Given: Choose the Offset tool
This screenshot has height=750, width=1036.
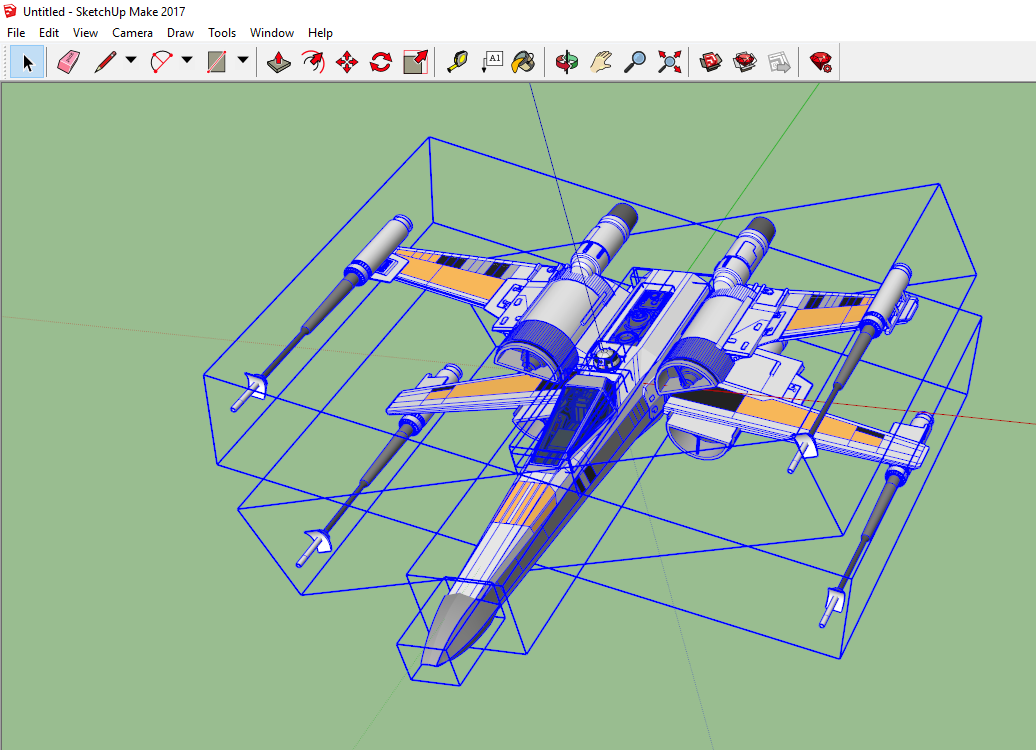Looking at the screenshot, I should click(313, 62).
